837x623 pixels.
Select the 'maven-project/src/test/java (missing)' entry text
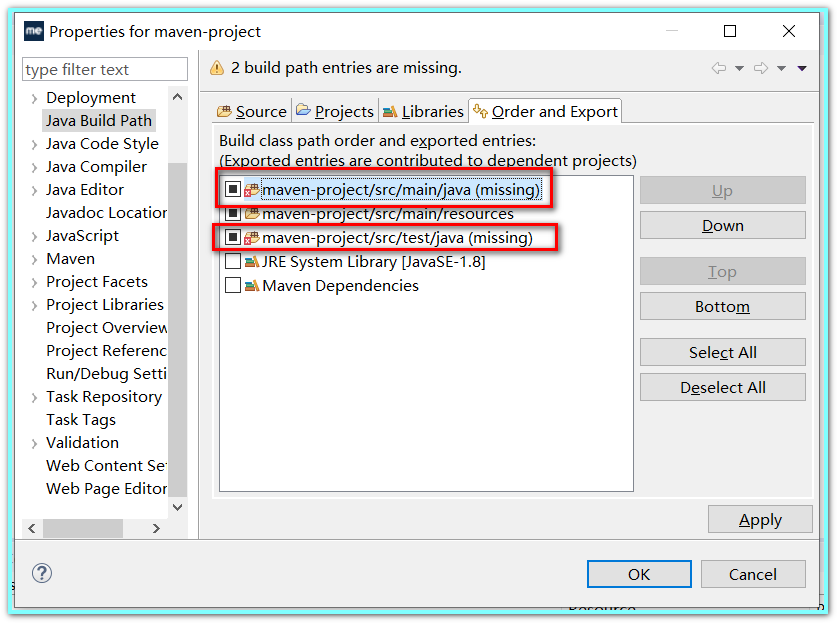pos(398,238)
